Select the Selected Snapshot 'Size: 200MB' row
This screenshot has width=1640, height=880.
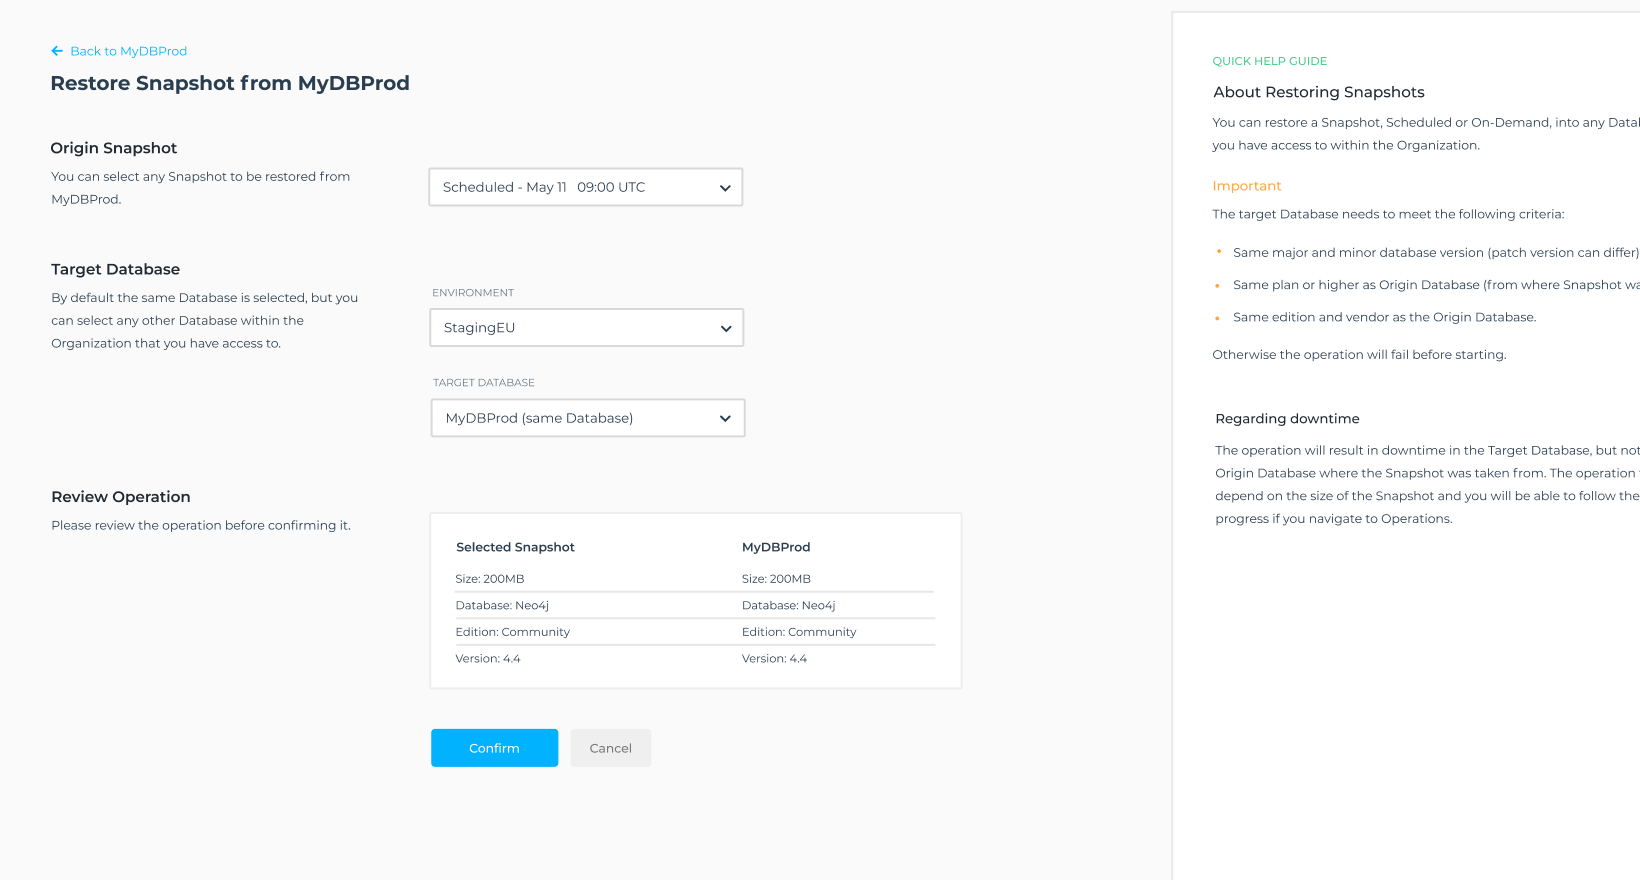click(490, 579)
